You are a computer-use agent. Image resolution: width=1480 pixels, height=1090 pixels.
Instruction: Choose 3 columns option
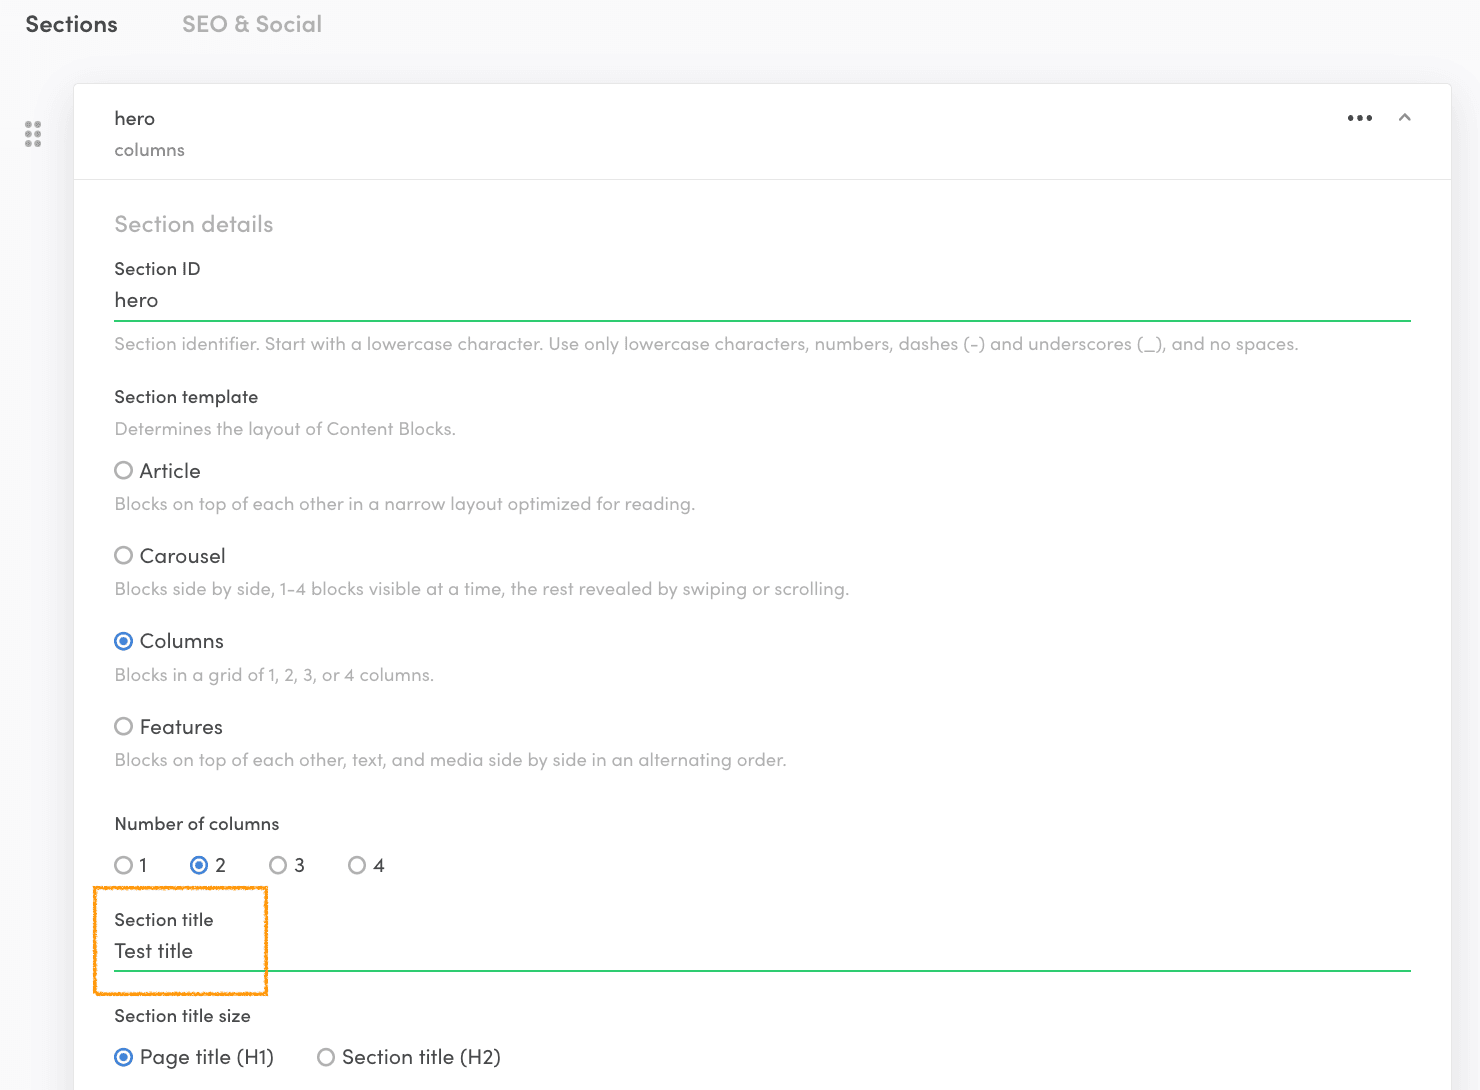278,866
